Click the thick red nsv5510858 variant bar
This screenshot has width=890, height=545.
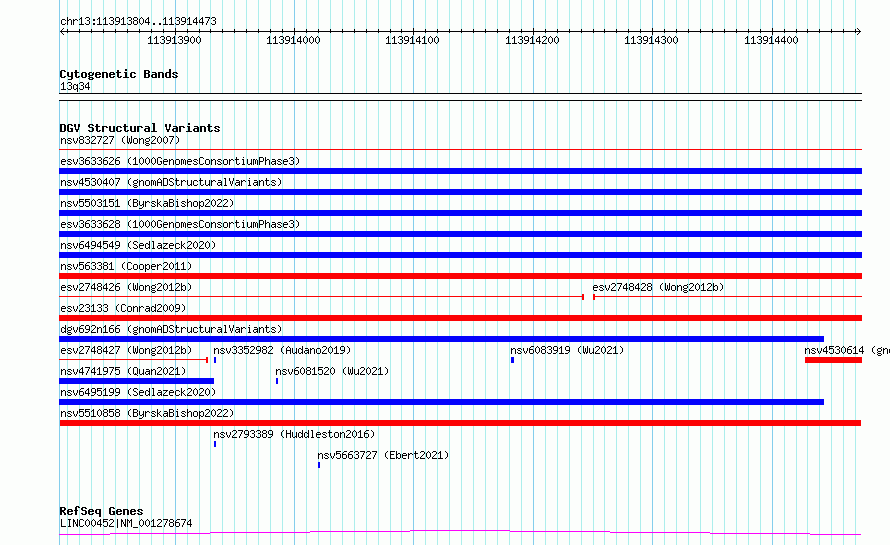pyautogui.click(x=460, y=423)
